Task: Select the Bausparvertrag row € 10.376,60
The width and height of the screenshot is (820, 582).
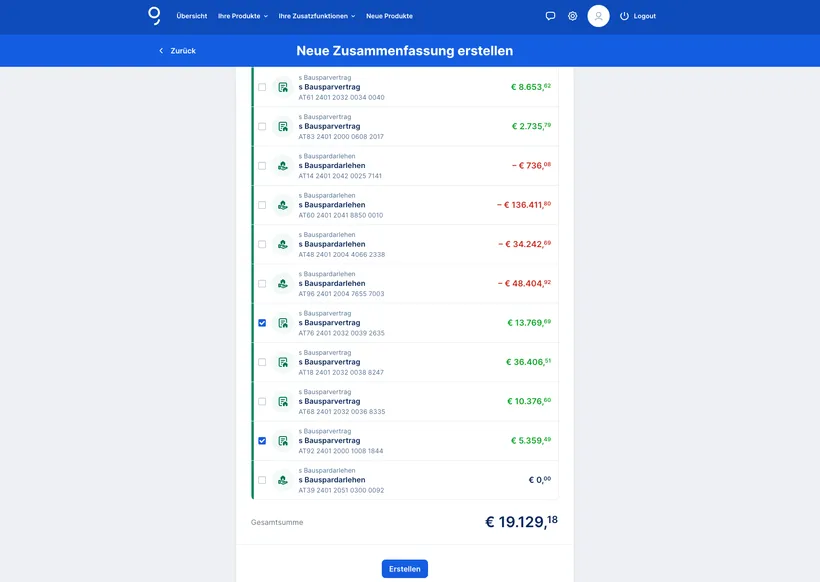Action: (x=262, y=401)
